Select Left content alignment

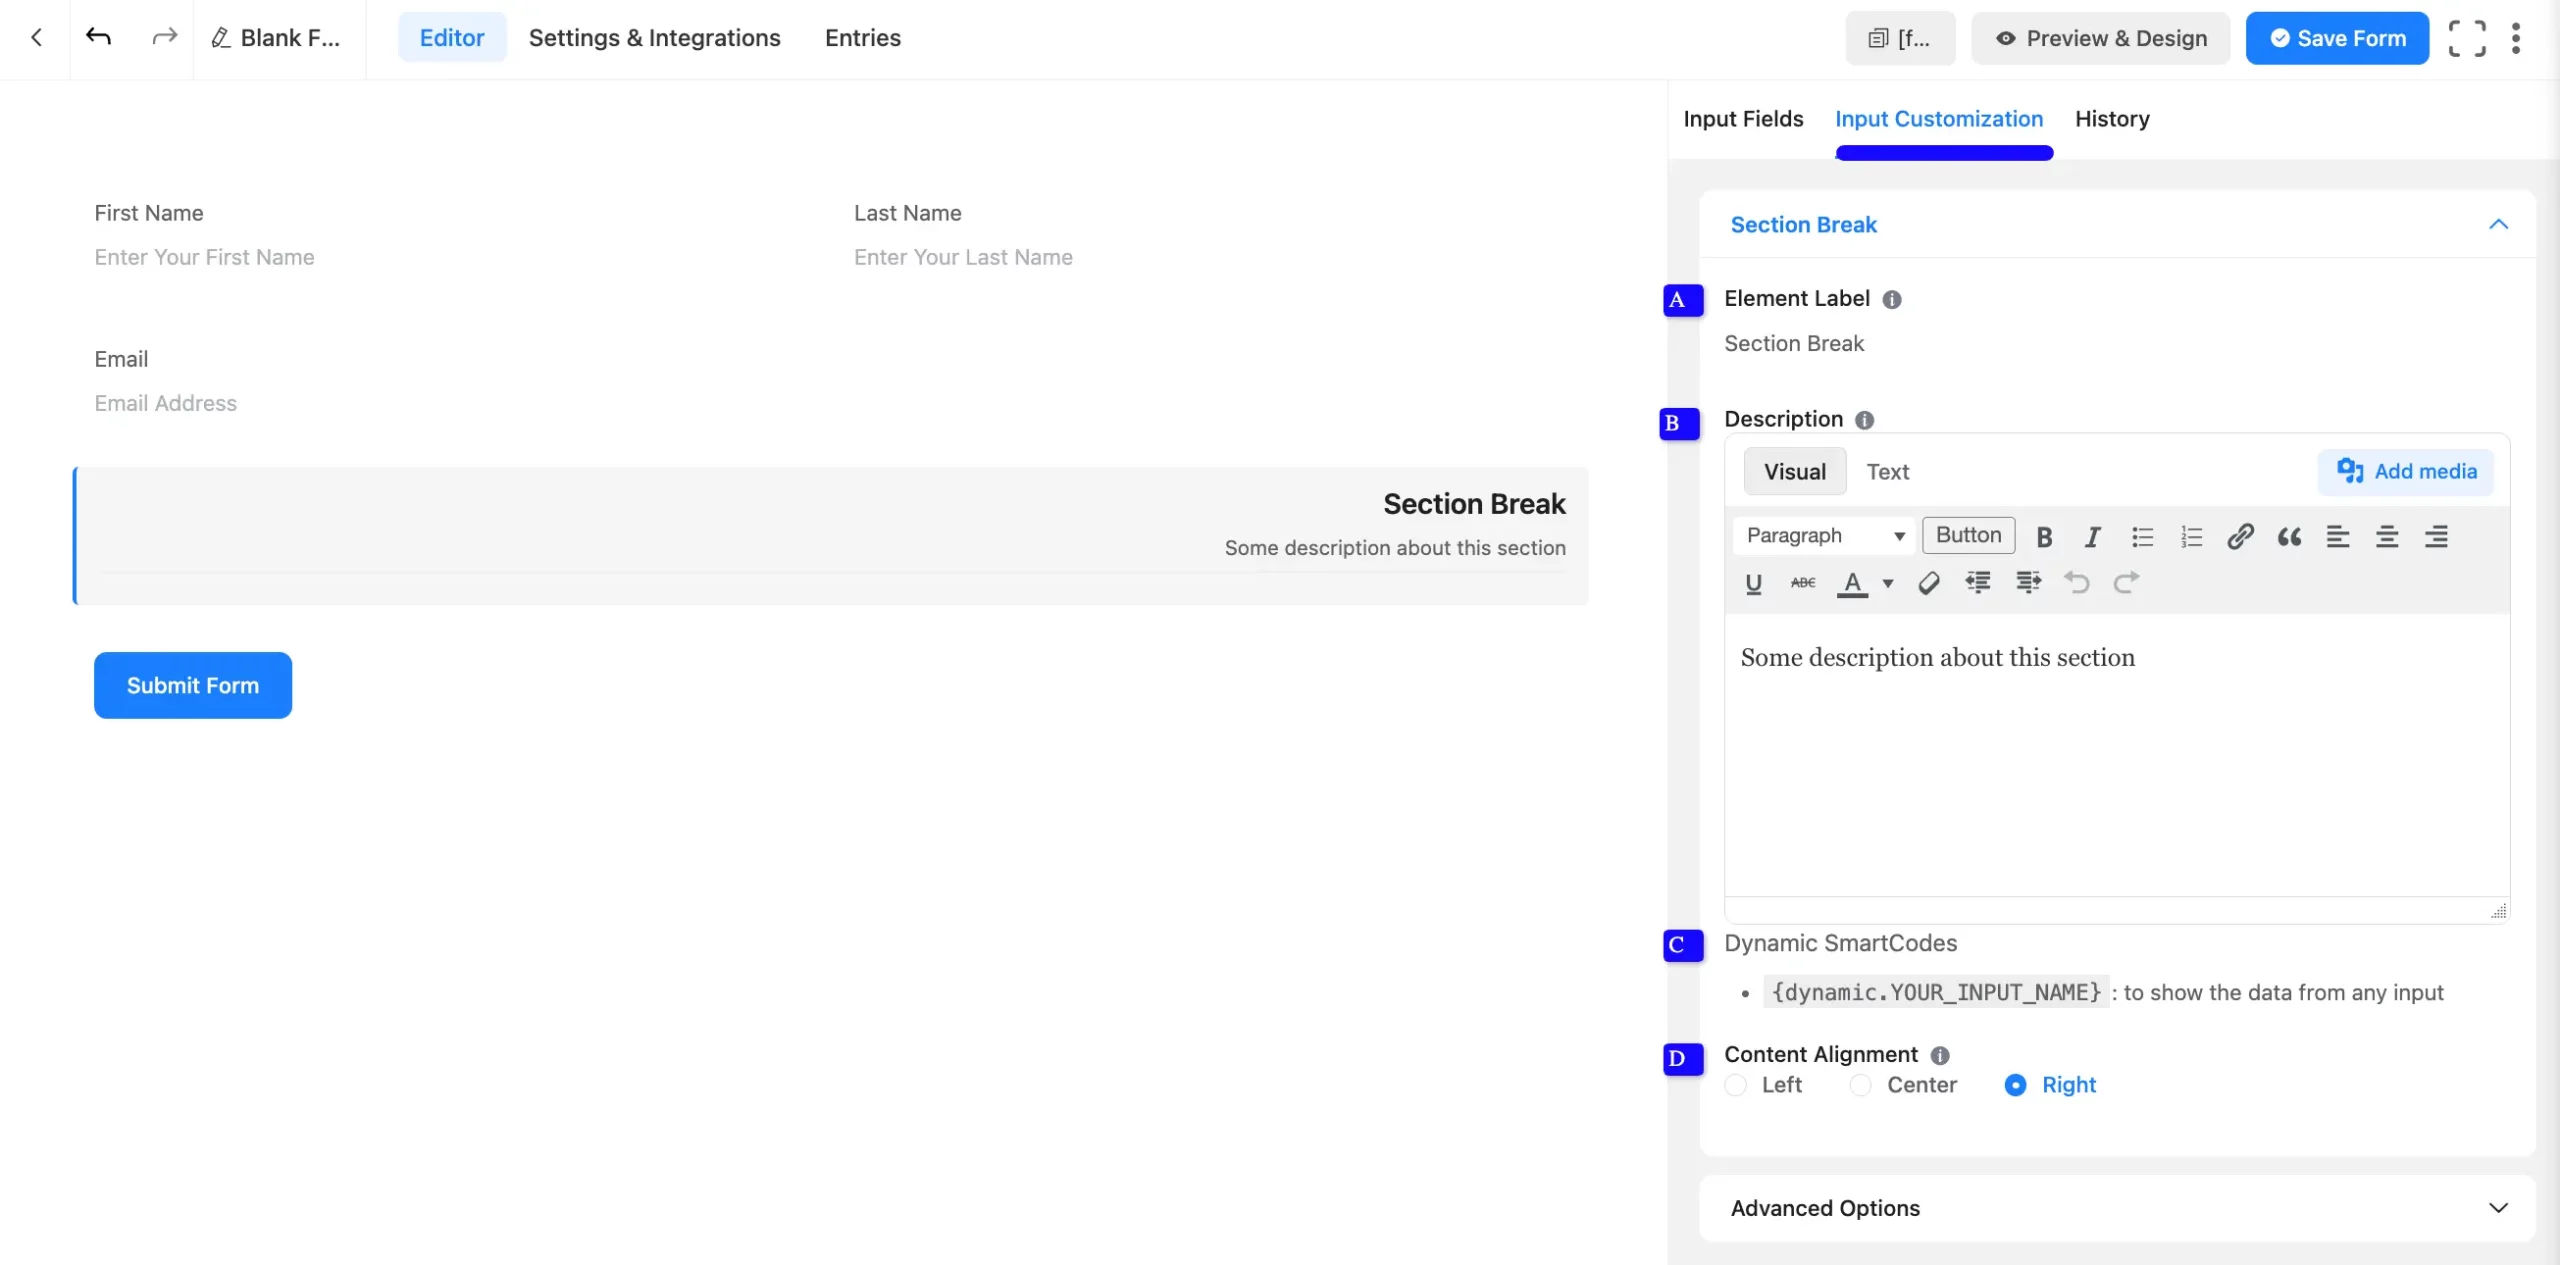(x=1736, y=1085)
